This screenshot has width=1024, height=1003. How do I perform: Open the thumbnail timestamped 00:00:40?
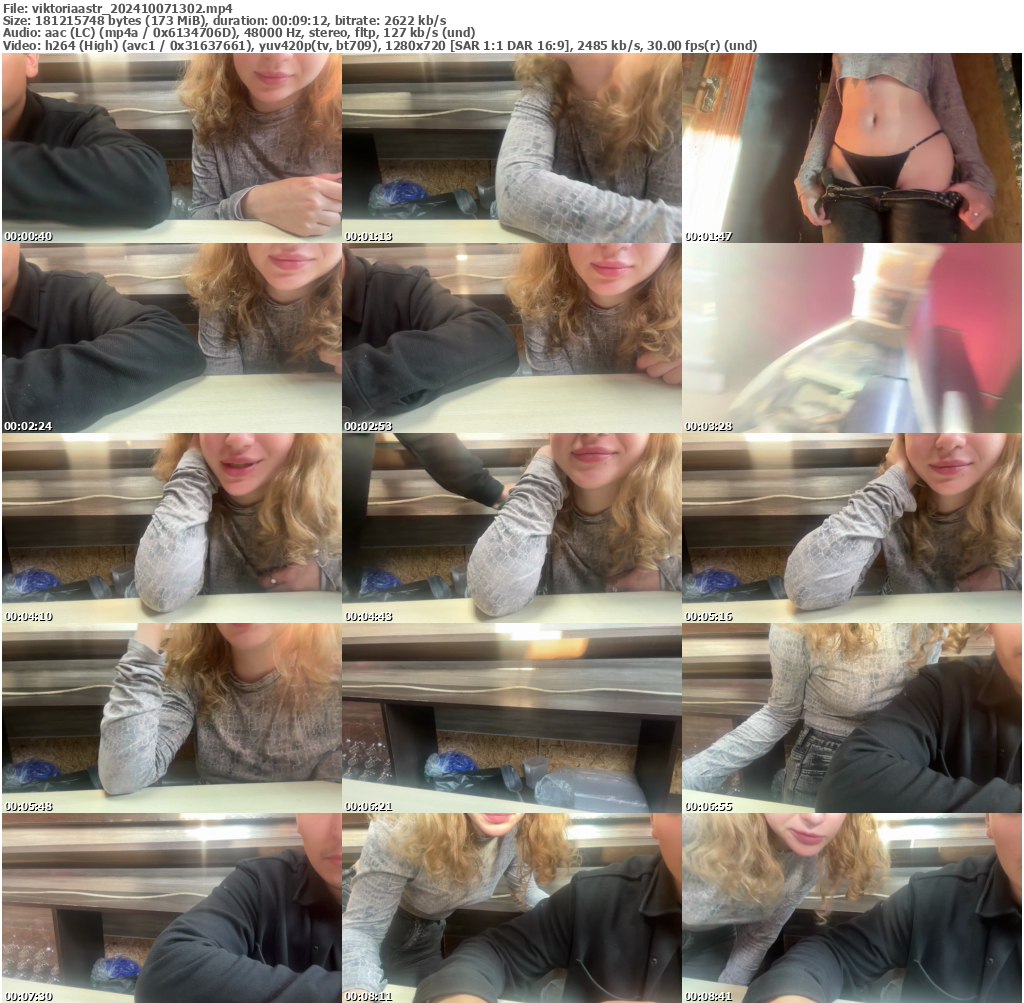[x=171, y=148]
